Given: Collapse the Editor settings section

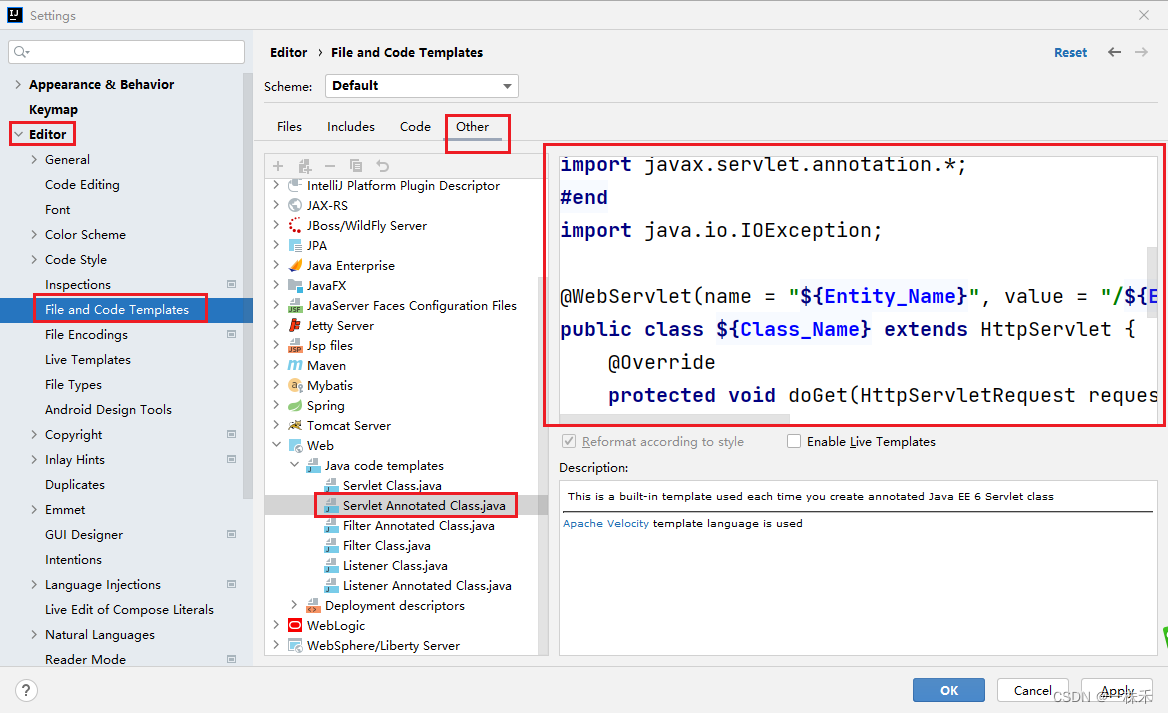Looking at the screenshot, I should click(x=19, y=134).
